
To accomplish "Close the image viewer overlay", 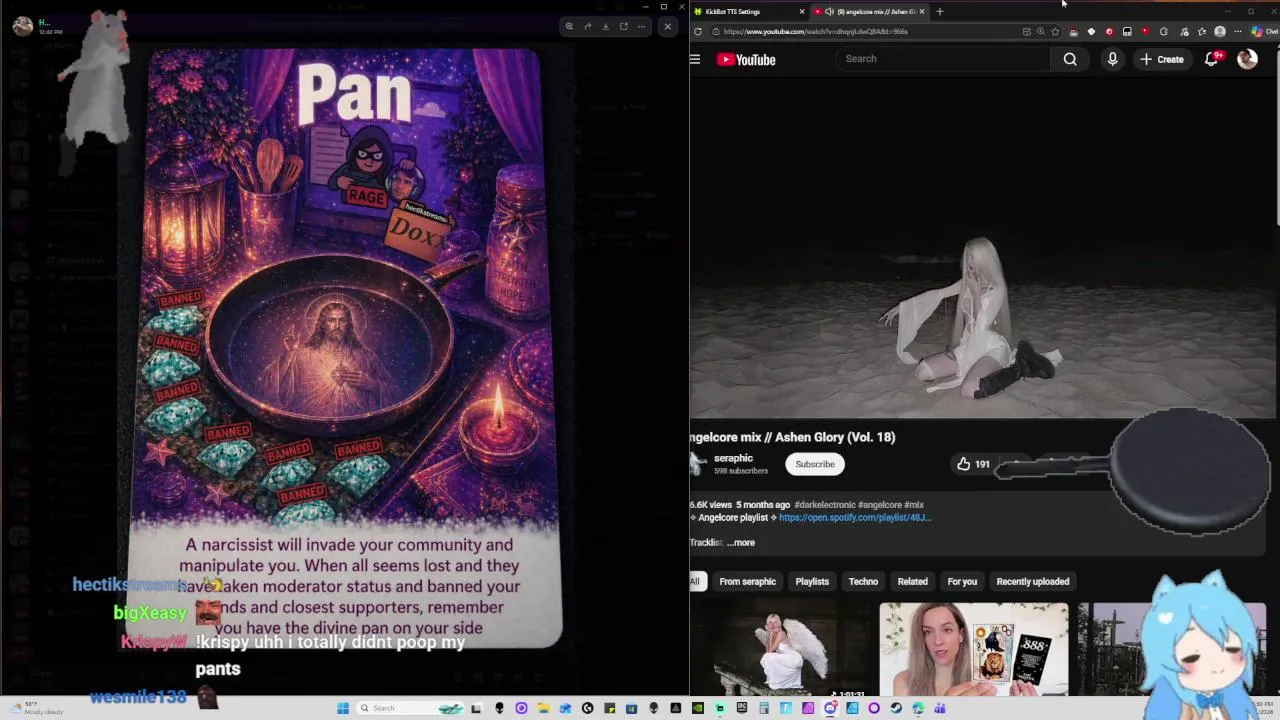I will pyautogui.click(x=668, y=26).
